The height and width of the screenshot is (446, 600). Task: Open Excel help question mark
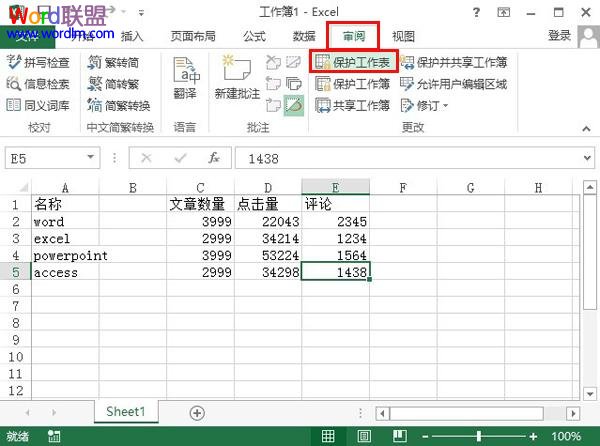476,13
